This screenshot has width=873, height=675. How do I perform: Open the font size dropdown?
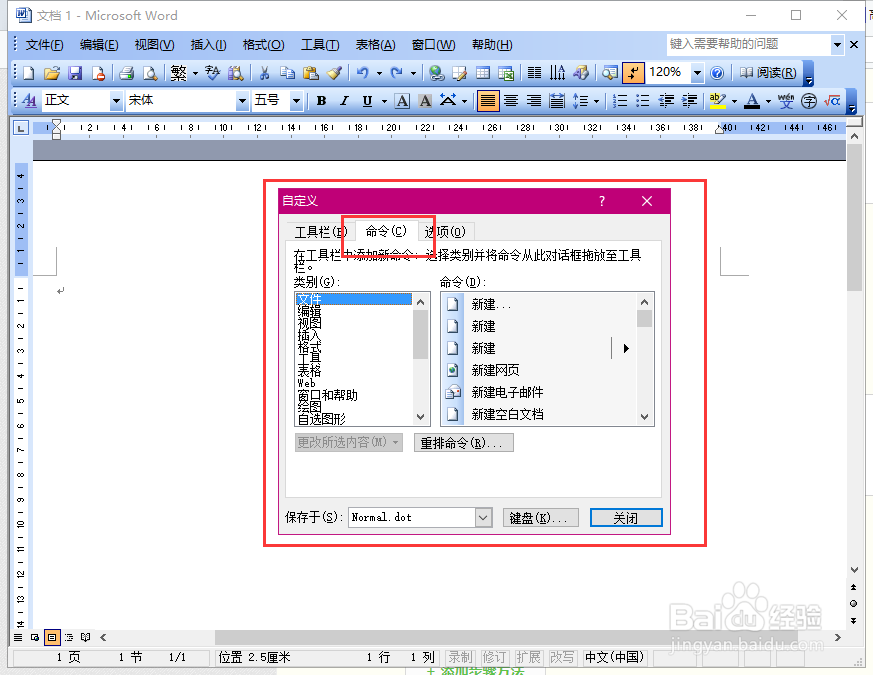(297, 100)
